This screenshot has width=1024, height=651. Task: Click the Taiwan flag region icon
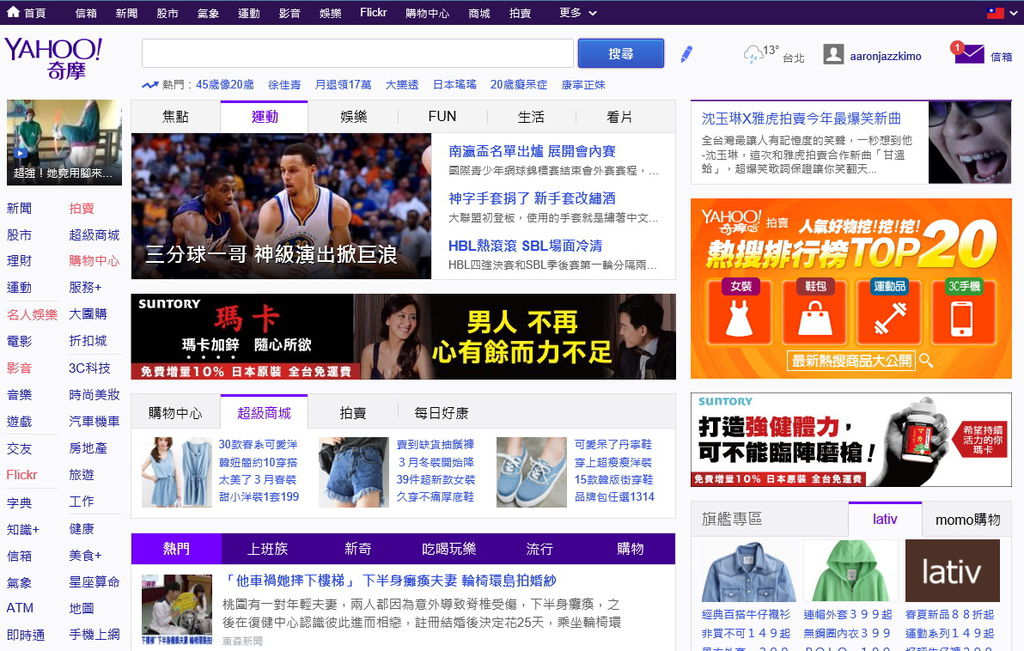pos(995,12)
